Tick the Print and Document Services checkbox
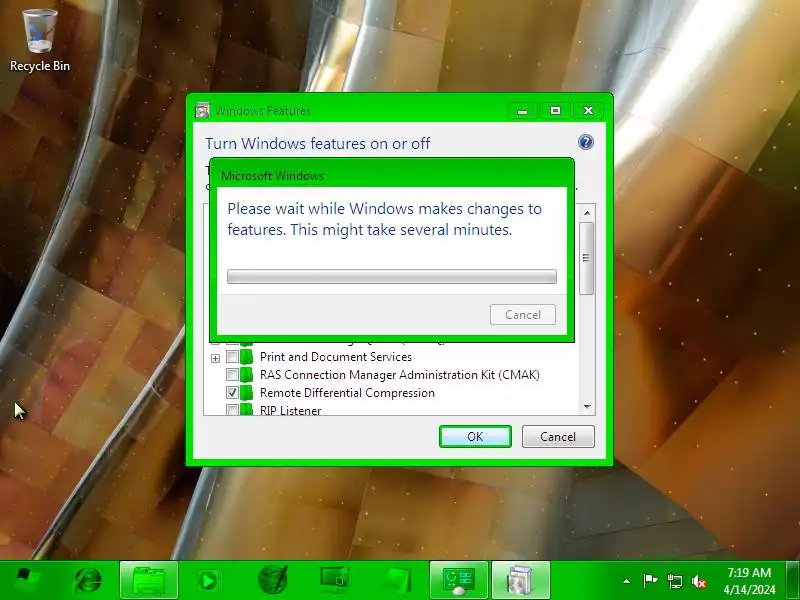The height and width of the screenshot is (600, 800). [x=232, y=356]
